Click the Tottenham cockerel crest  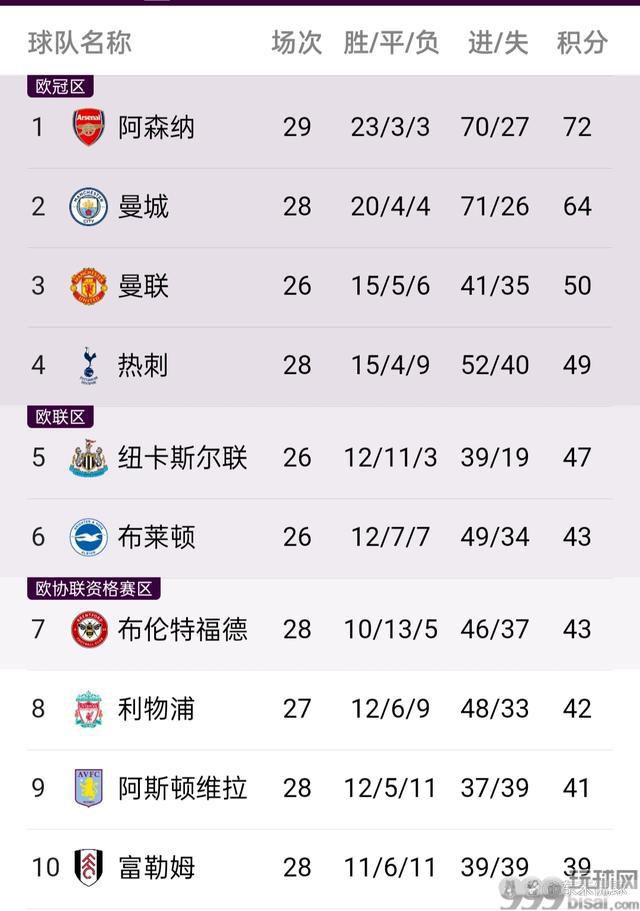[88, 365]
